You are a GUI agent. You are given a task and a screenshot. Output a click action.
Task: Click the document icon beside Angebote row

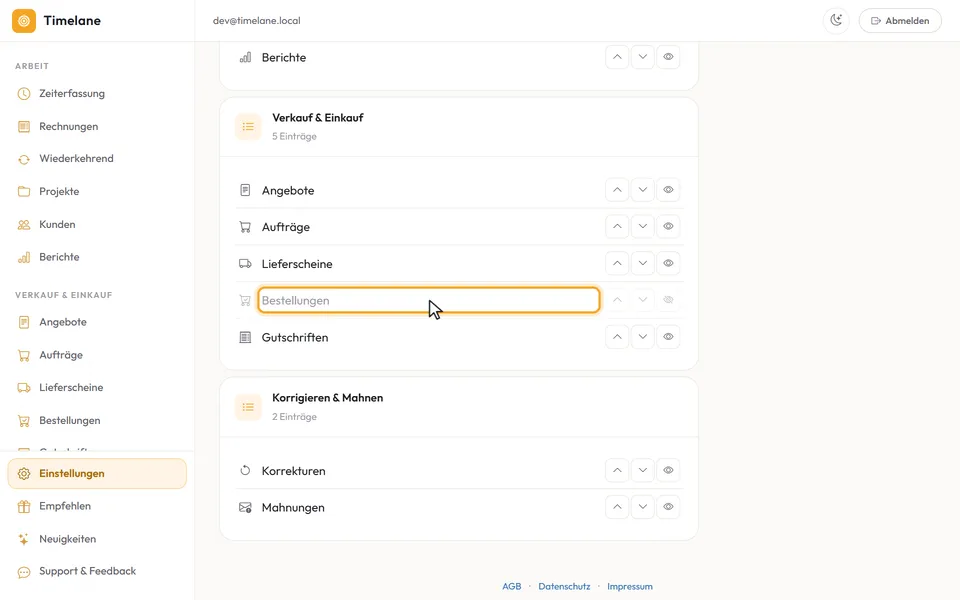pyautogui.click(x=245, y=190)
